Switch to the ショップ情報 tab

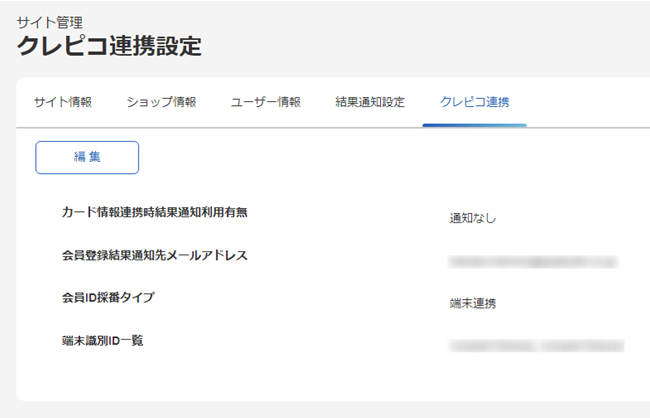tap(161, 102)
